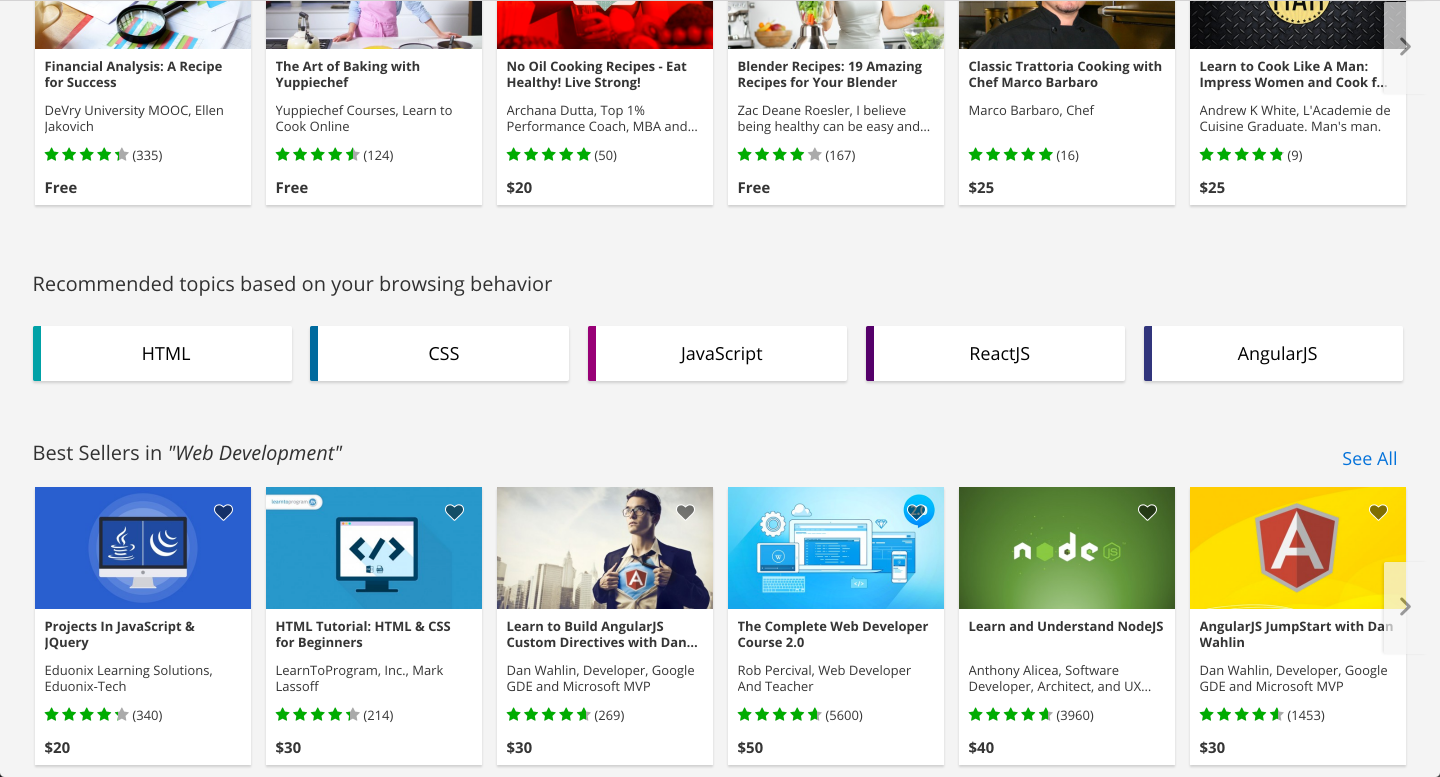
Task: Open the HTML recommended topic
Action: [162, 353]
